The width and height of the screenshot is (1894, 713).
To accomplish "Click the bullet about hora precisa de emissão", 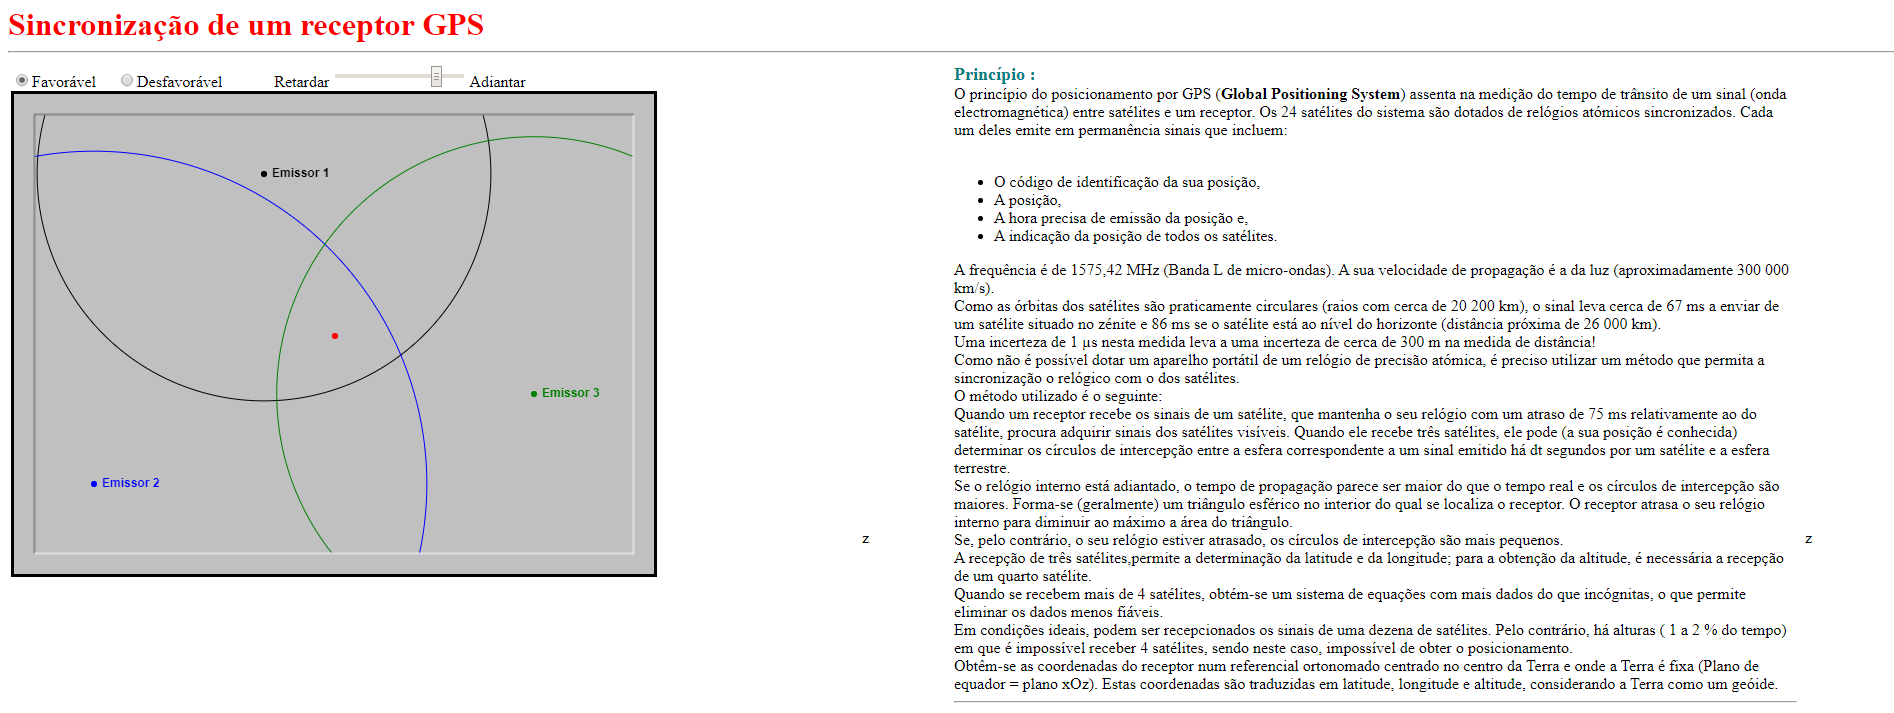I will point(1120,218).
